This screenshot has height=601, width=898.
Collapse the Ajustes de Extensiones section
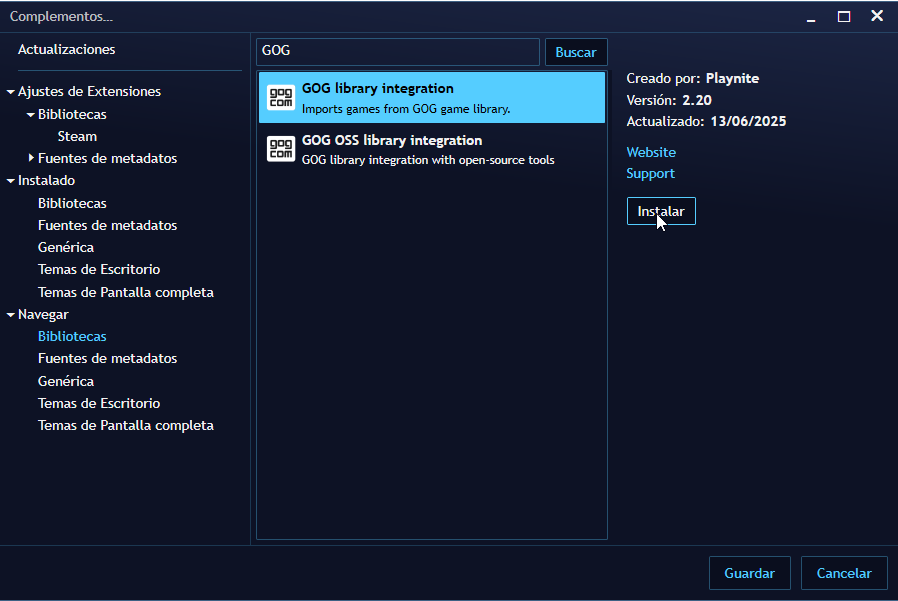point(11,91)
